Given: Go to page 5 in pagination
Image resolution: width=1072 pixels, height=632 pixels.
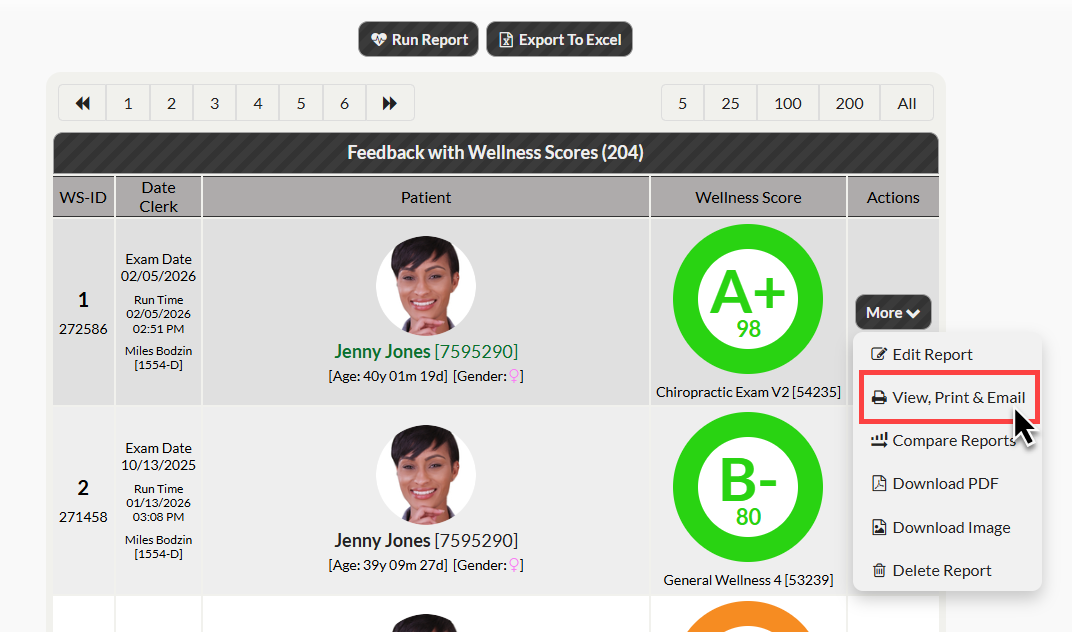Looking at the screenshot, I should 301,103.
